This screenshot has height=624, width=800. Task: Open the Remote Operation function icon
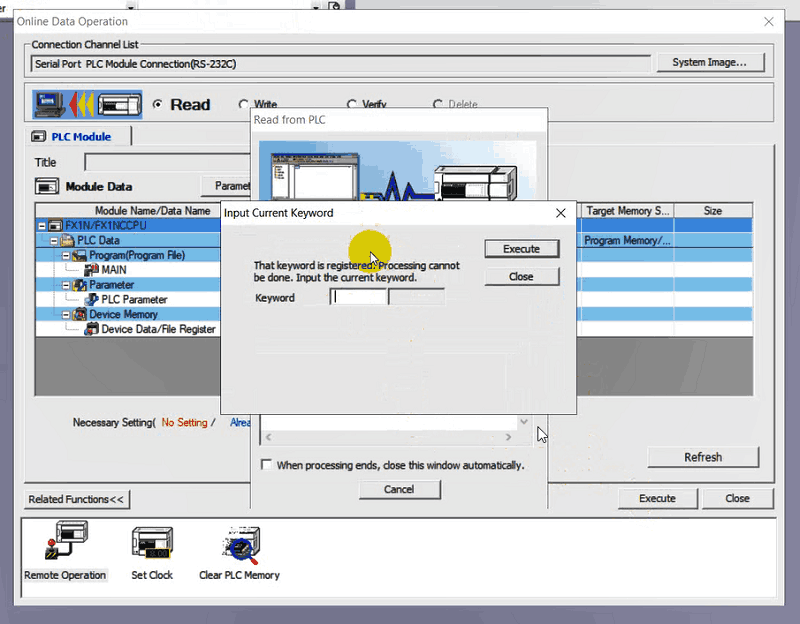coord(65,543)
